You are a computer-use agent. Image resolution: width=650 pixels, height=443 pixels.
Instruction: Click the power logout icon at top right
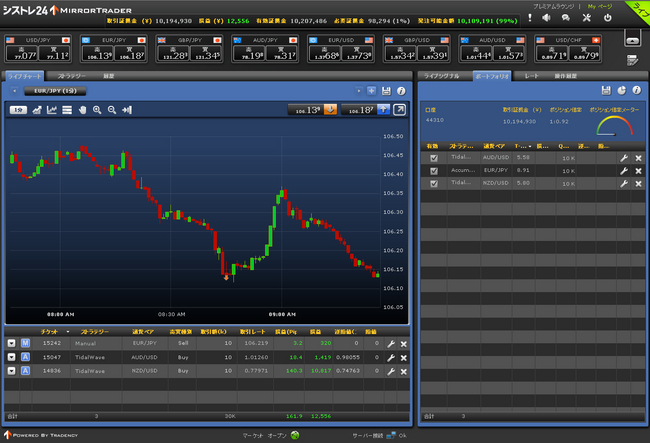(x=608, y=18)
